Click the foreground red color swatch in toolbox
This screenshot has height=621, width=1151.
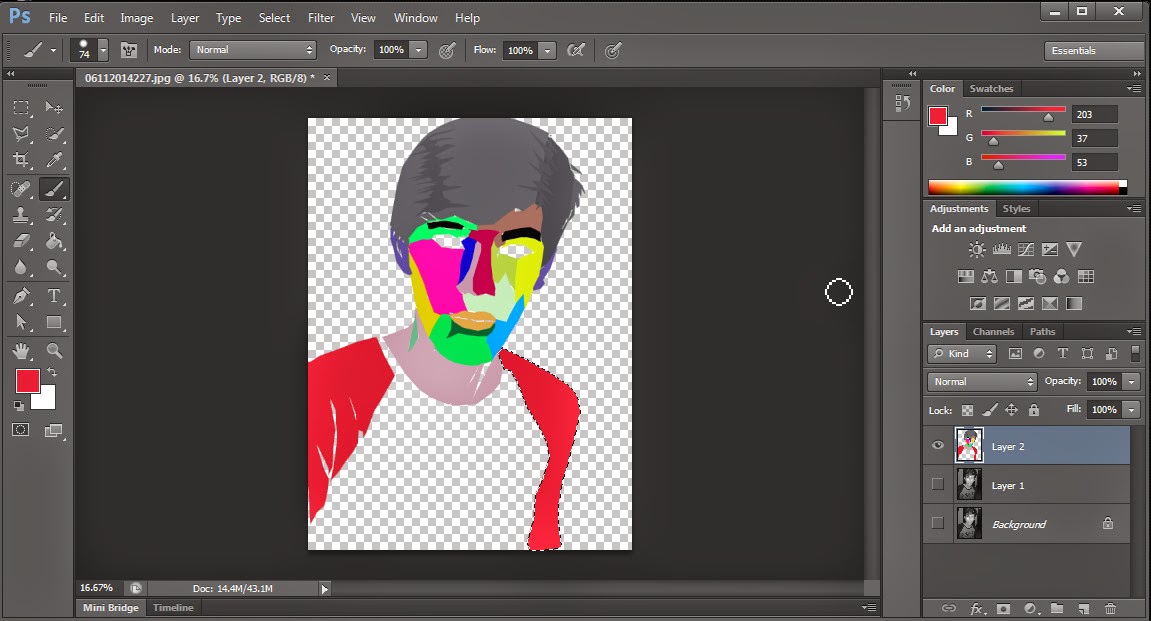(x=28, y=381)
